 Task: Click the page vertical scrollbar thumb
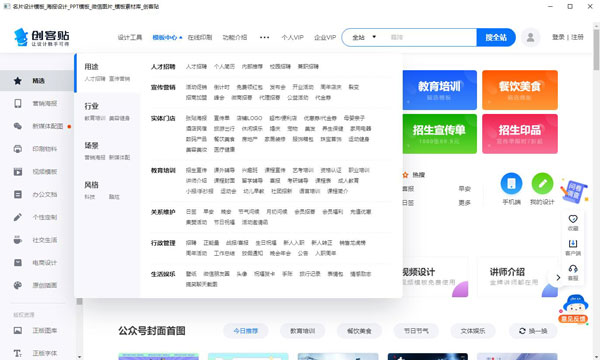(596, 49)
